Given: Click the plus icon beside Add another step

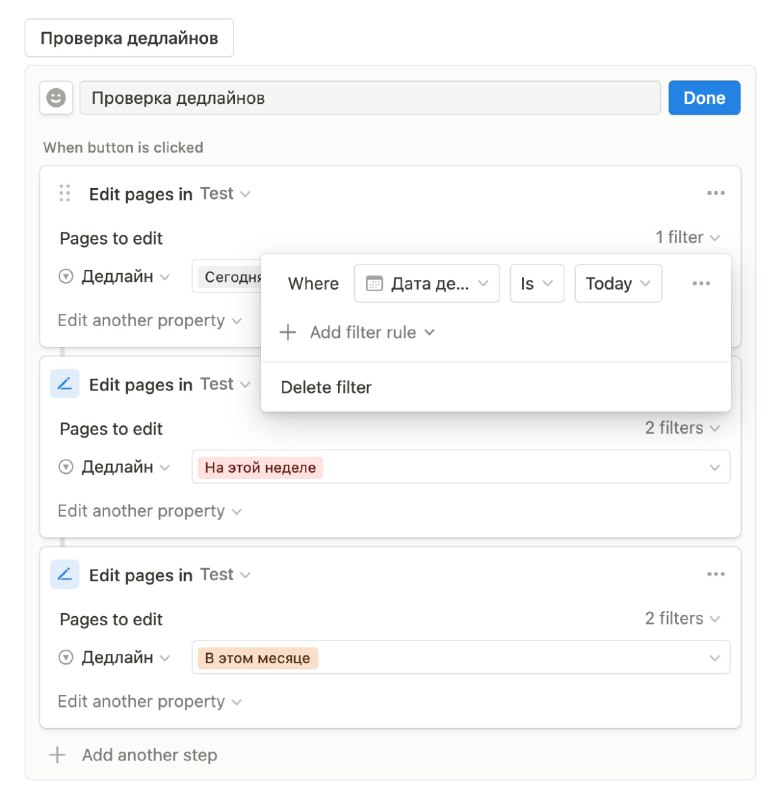Looking at the screenshot, I should (x=58, y=755).
